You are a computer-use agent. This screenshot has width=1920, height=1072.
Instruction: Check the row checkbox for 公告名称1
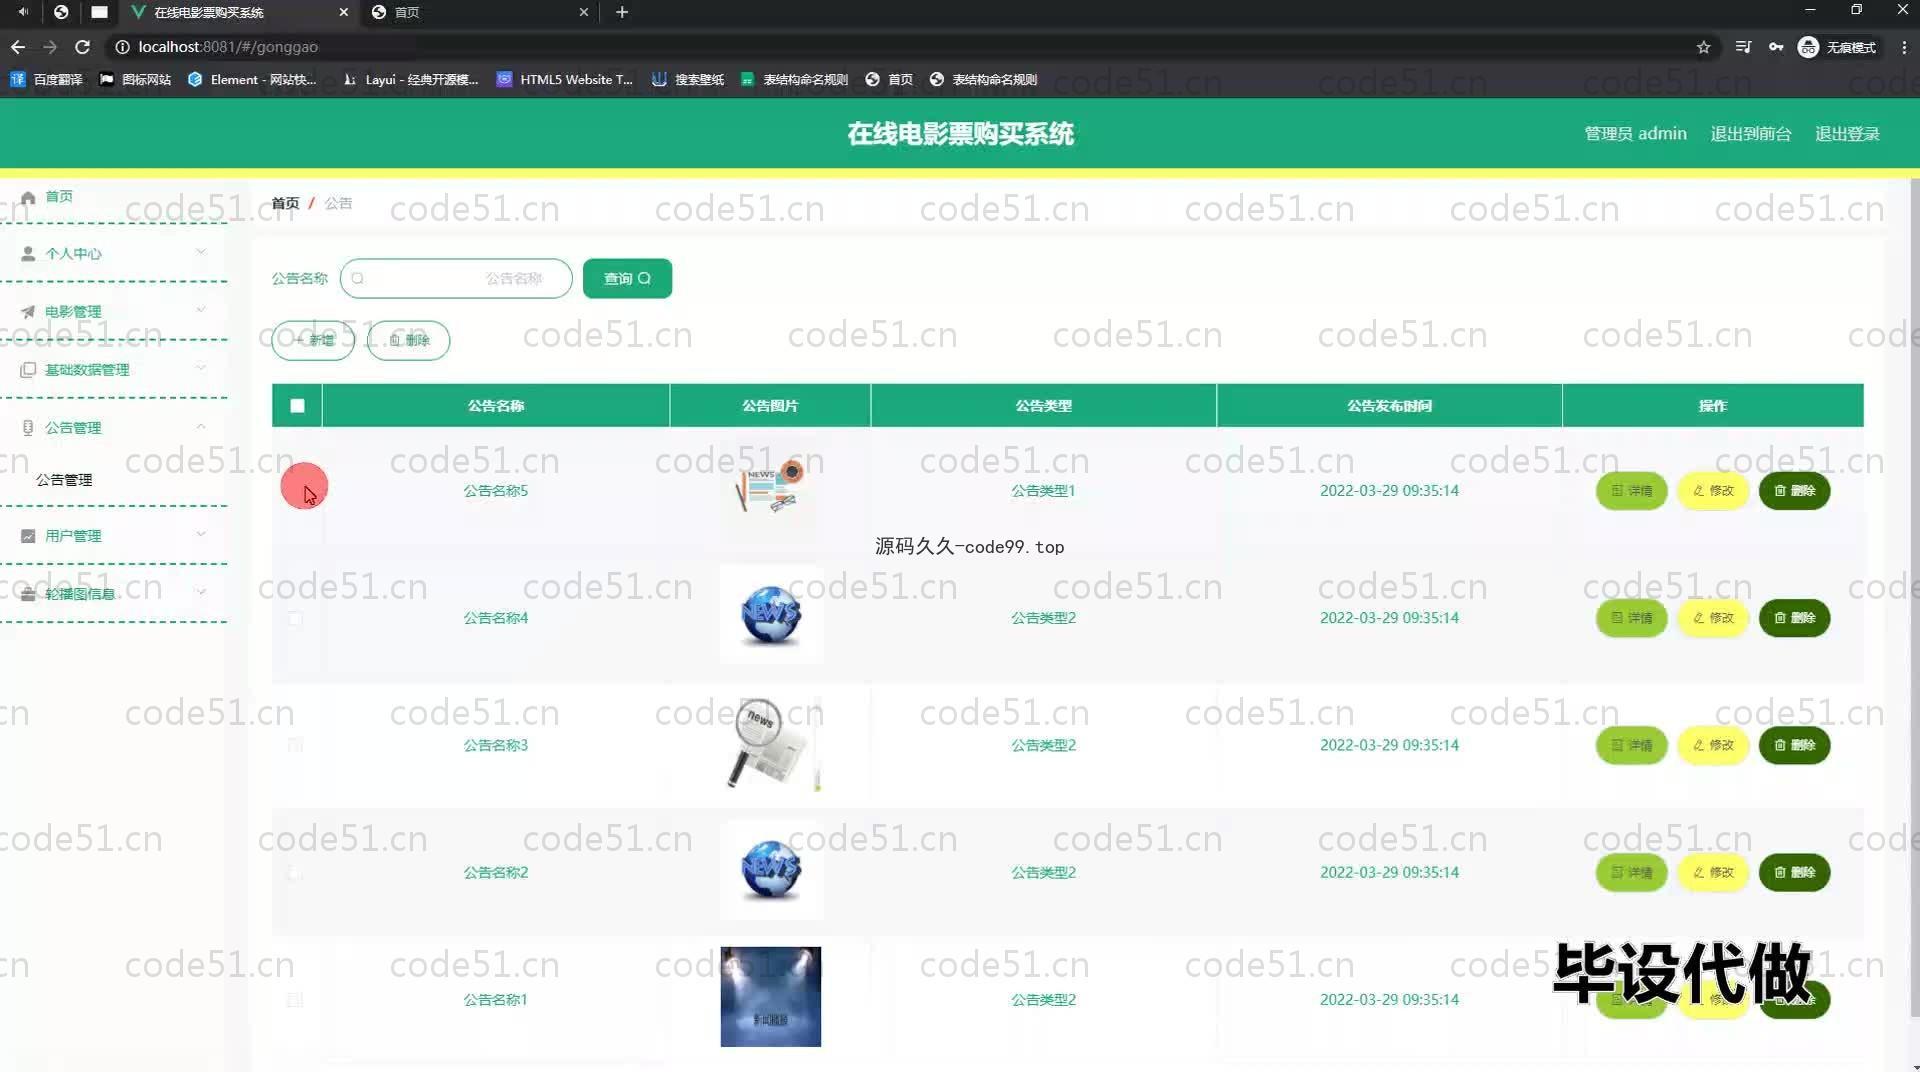click(x=295, y=1000)
